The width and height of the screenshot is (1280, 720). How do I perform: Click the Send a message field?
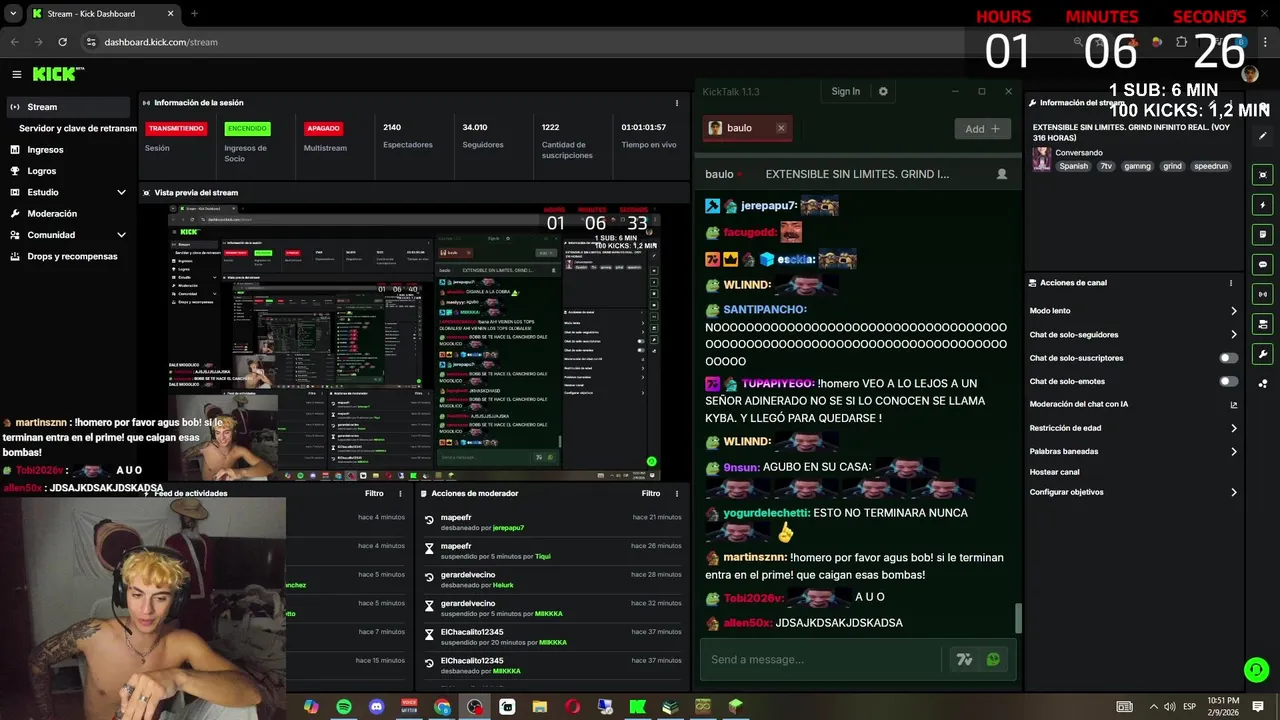tap(824, 659)
